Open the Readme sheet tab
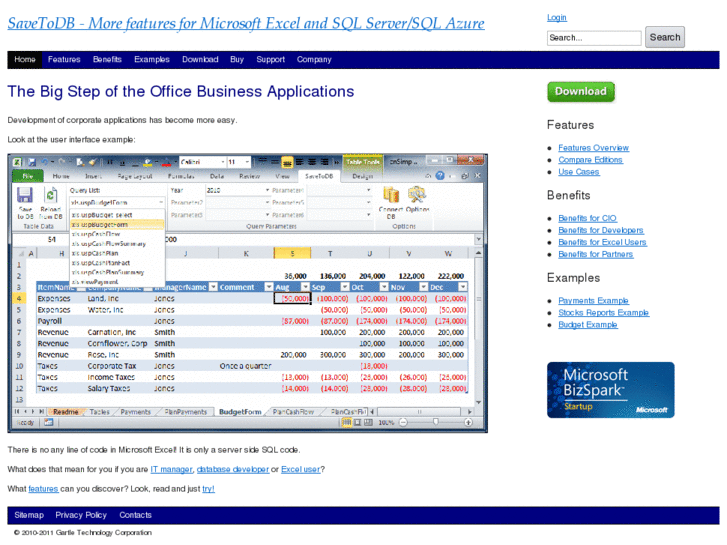 (65, 412)
